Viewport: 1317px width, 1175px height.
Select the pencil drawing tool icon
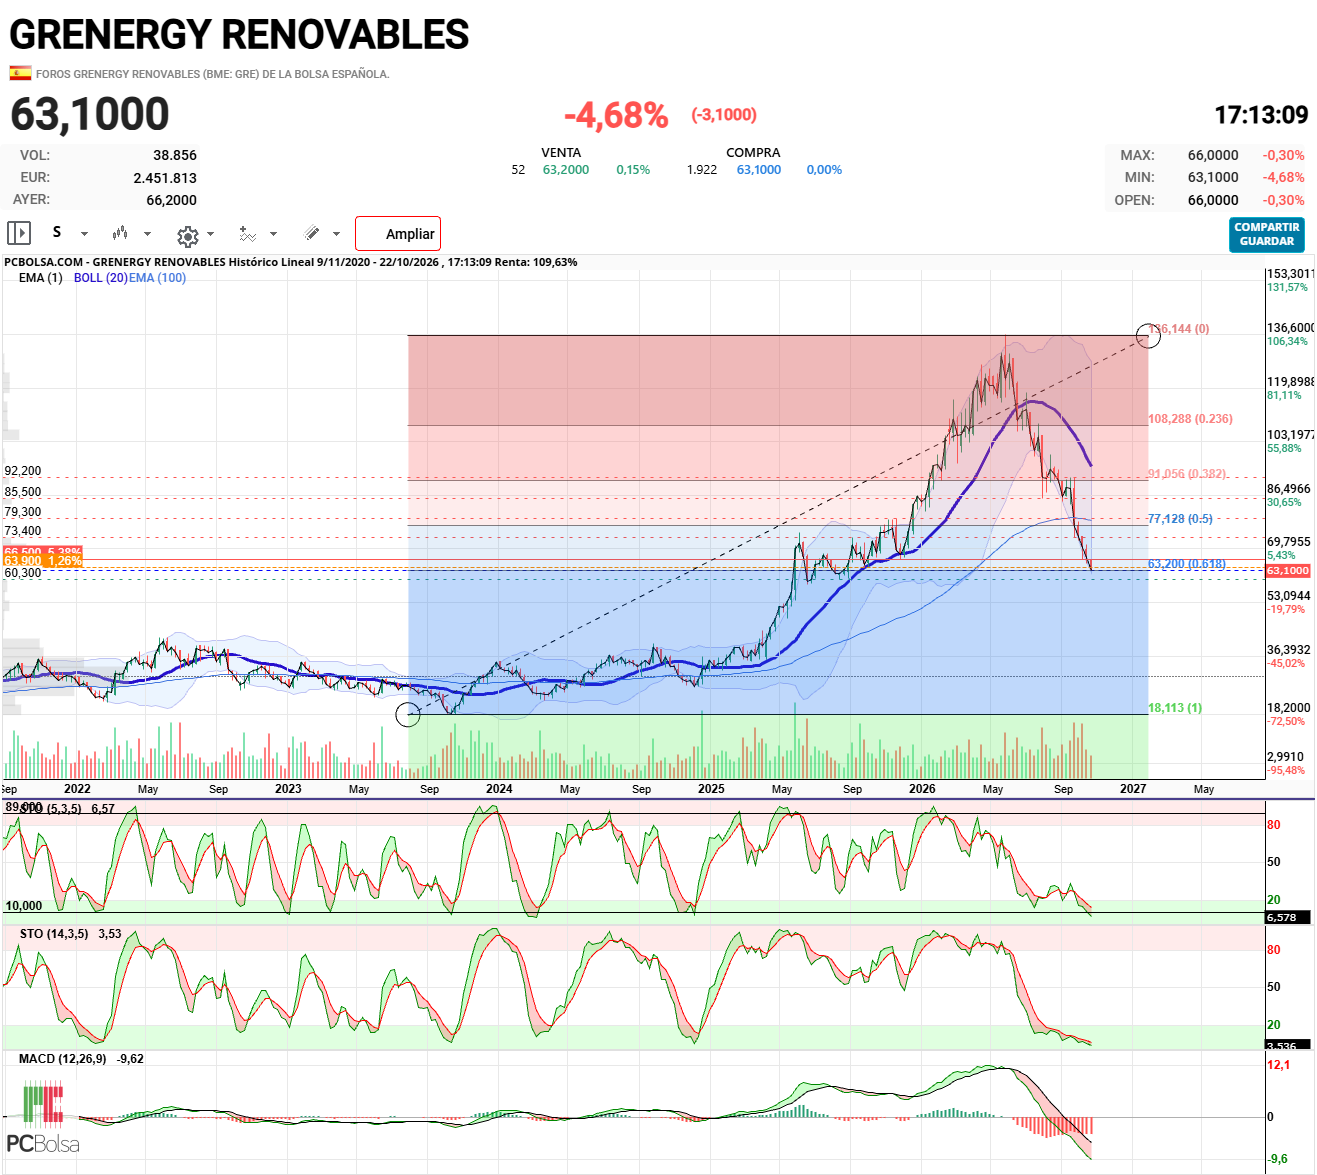[x=312, y=233]
